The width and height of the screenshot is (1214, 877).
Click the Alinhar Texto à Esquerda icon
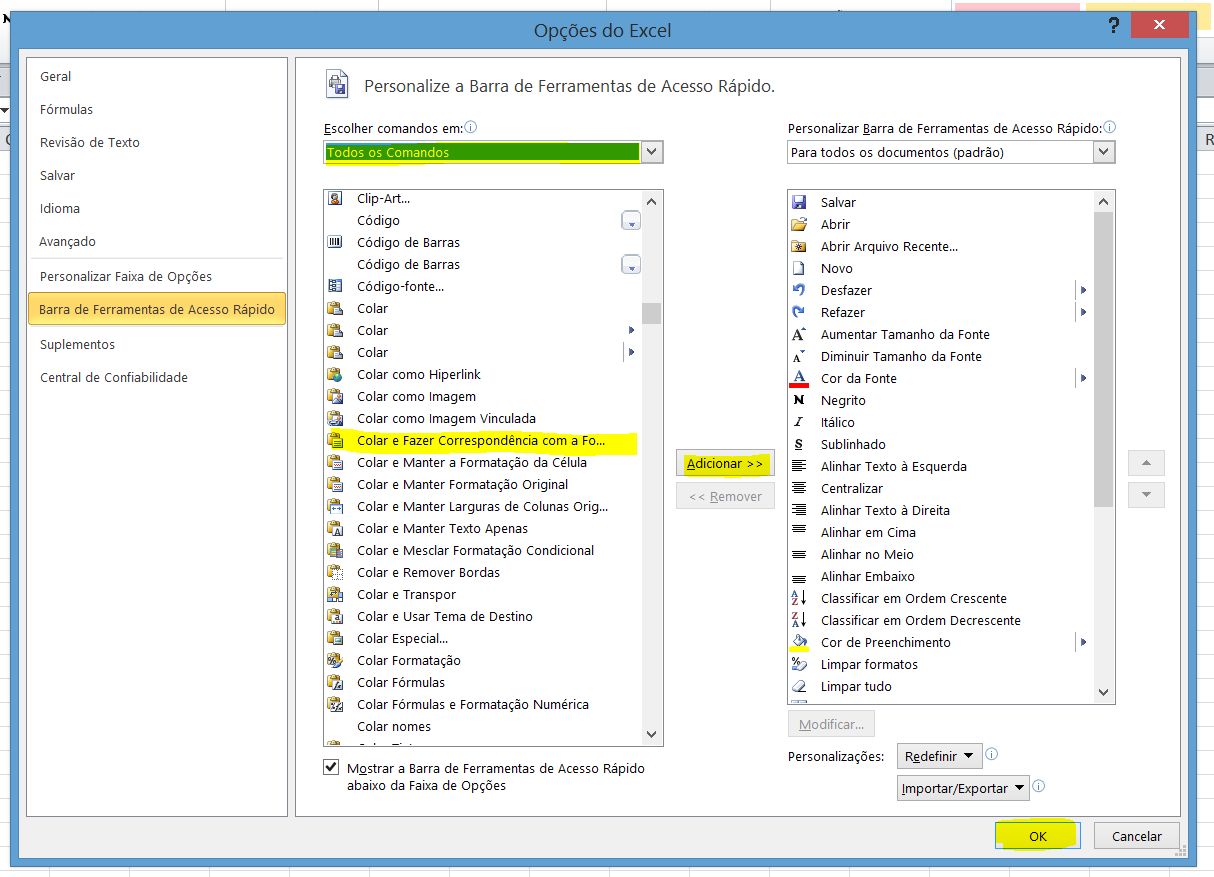[x=799, y=466]
